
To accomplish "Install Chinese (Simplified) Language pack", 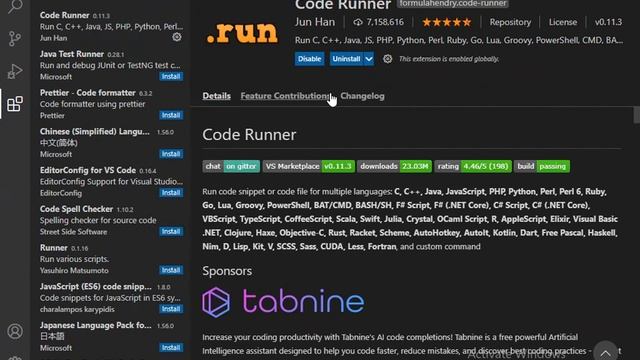I will (x=171, y=154).
